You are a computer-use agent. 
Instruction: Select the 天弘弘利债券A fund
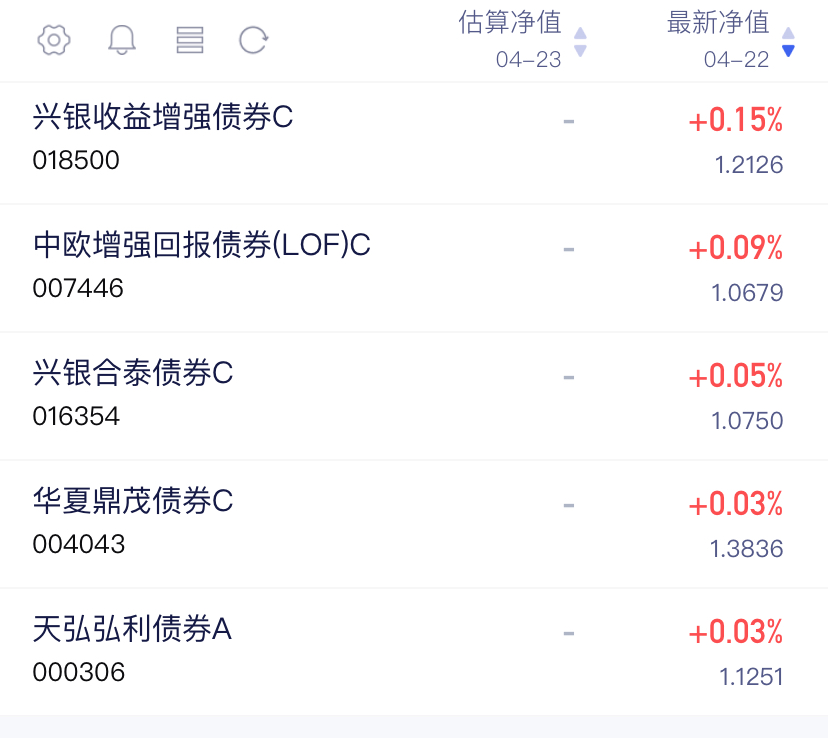(132, 629)
